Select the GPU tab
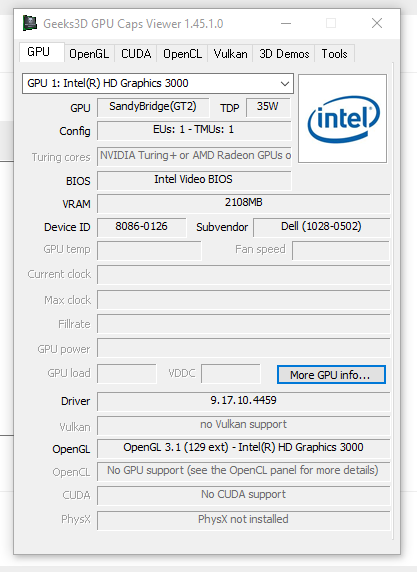This screenshot has width=417, height=572. coord(41,53)
